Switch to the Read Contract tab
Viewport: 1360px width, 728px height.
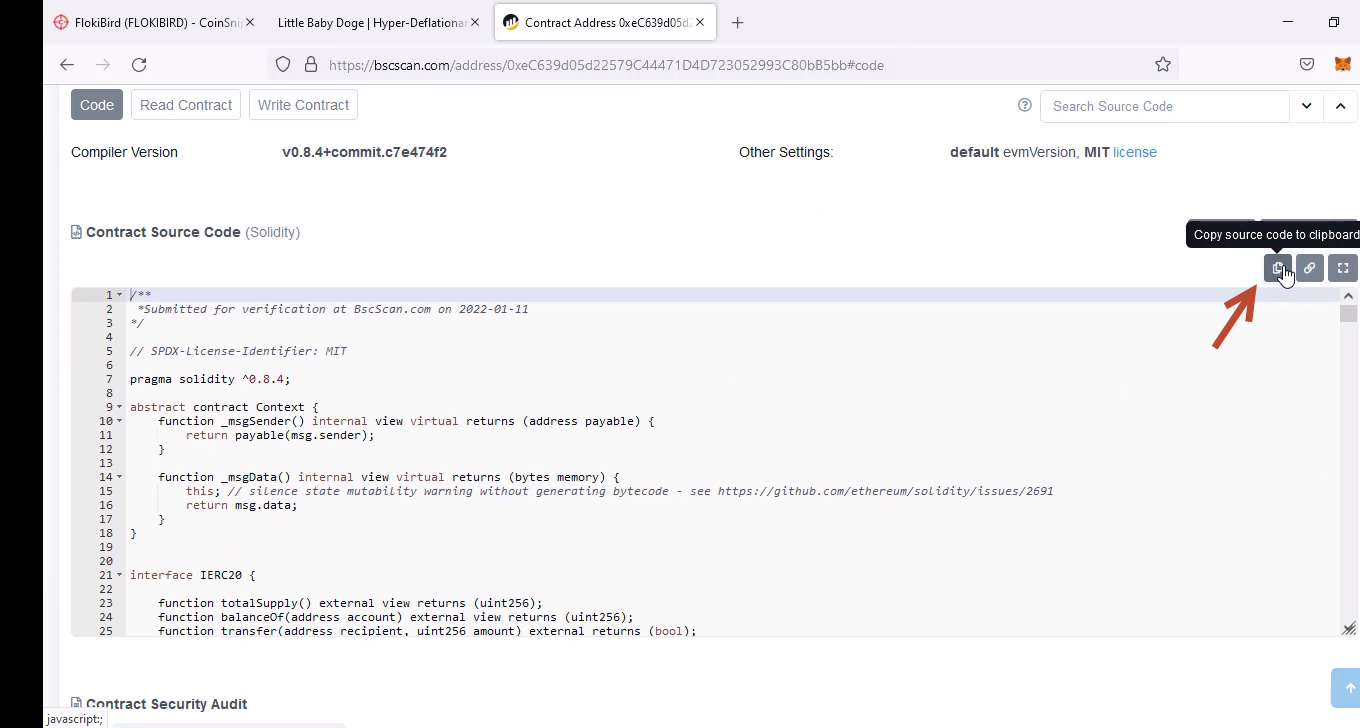[x=185, y=105]
